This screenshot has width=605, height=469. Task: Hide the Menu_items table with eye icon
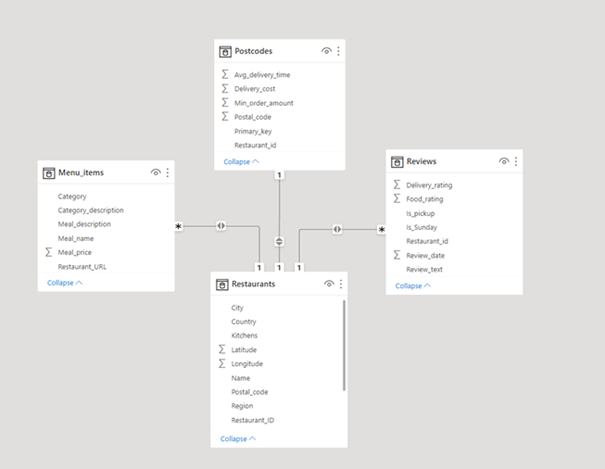point(155,173)
